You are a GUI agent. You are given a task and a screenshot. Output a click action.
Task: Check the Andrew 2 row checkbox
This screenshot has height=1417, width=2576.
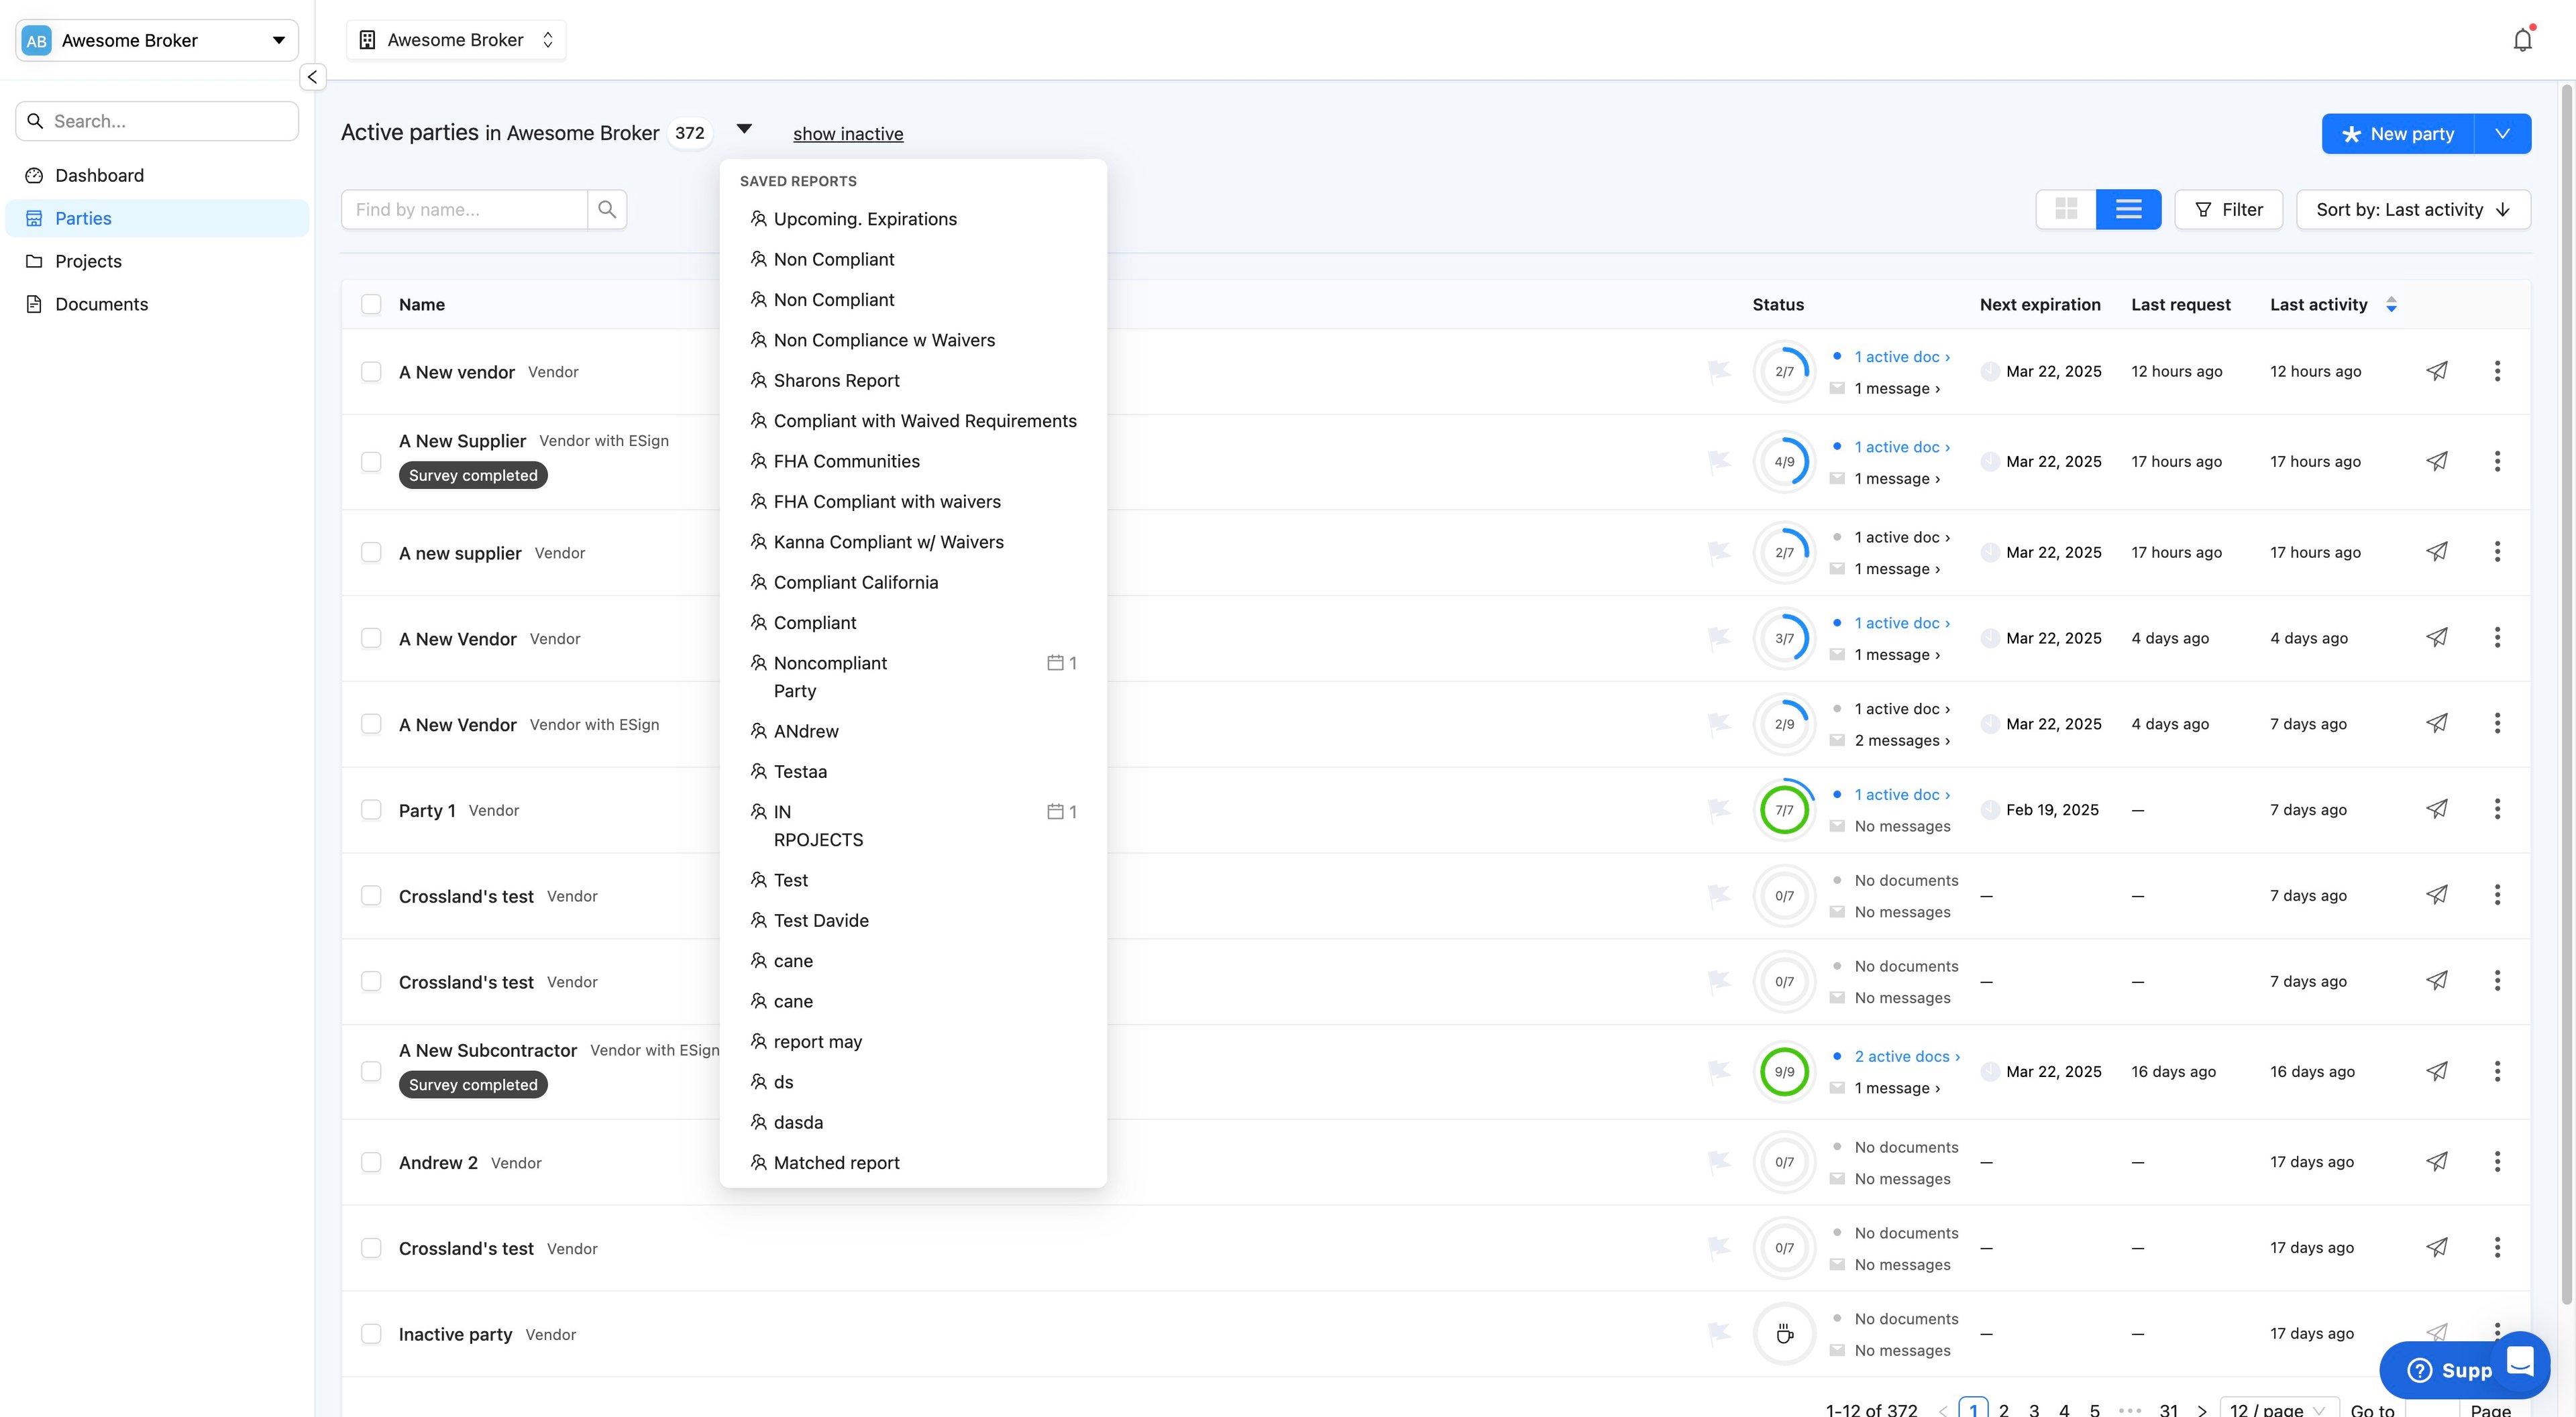click(x=371, y=1162)
